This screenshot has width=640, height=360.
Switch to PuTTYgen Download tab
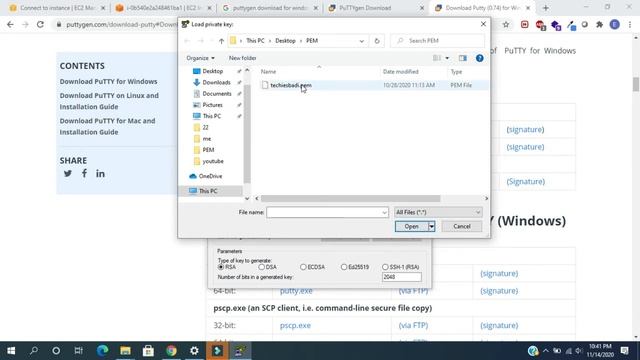[376, 8]
